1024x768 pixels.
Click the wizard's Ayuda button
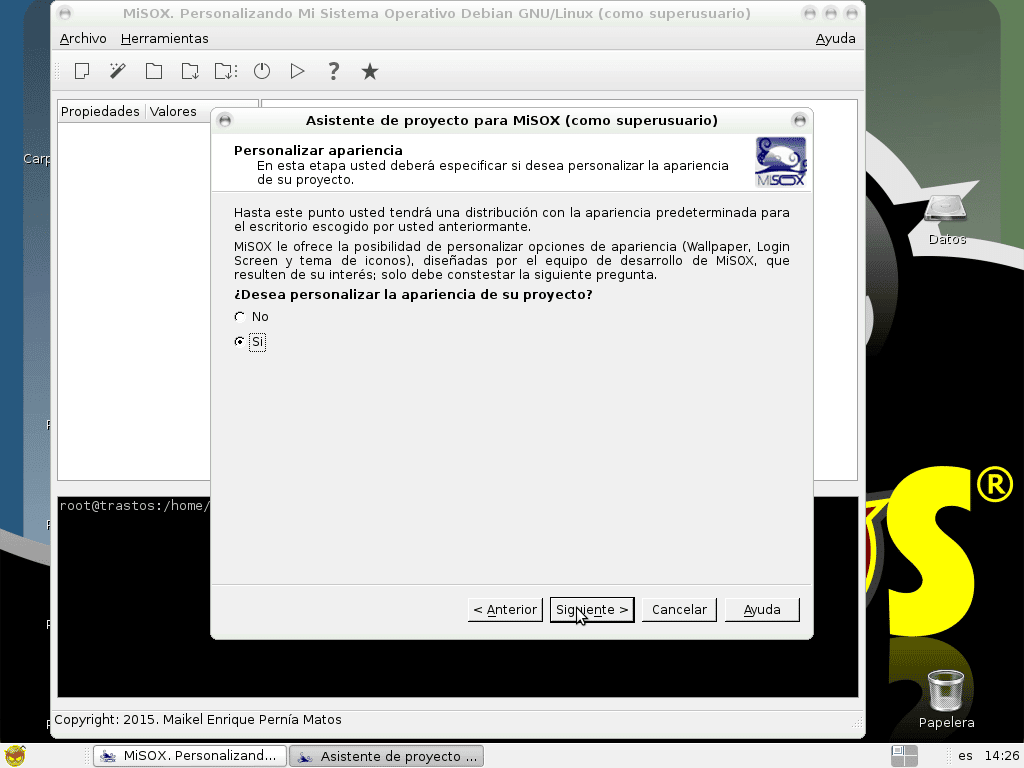click(762, 610)
